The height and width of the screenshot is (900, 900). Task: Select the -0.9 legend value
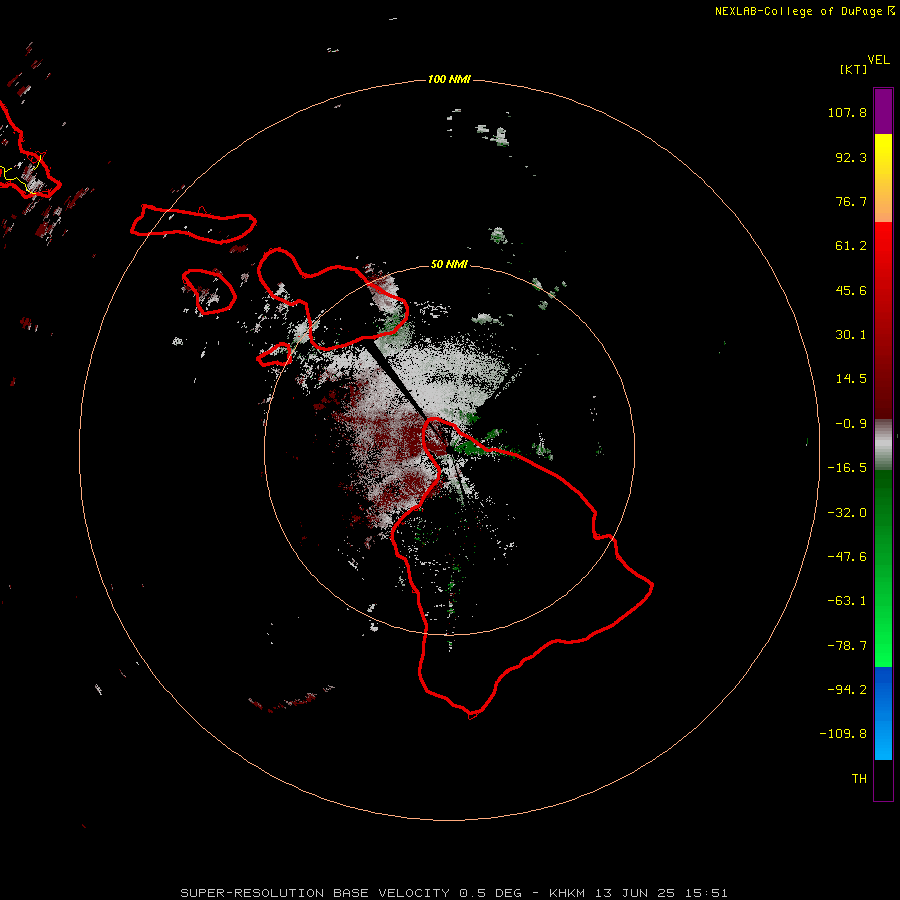[851, 424]
